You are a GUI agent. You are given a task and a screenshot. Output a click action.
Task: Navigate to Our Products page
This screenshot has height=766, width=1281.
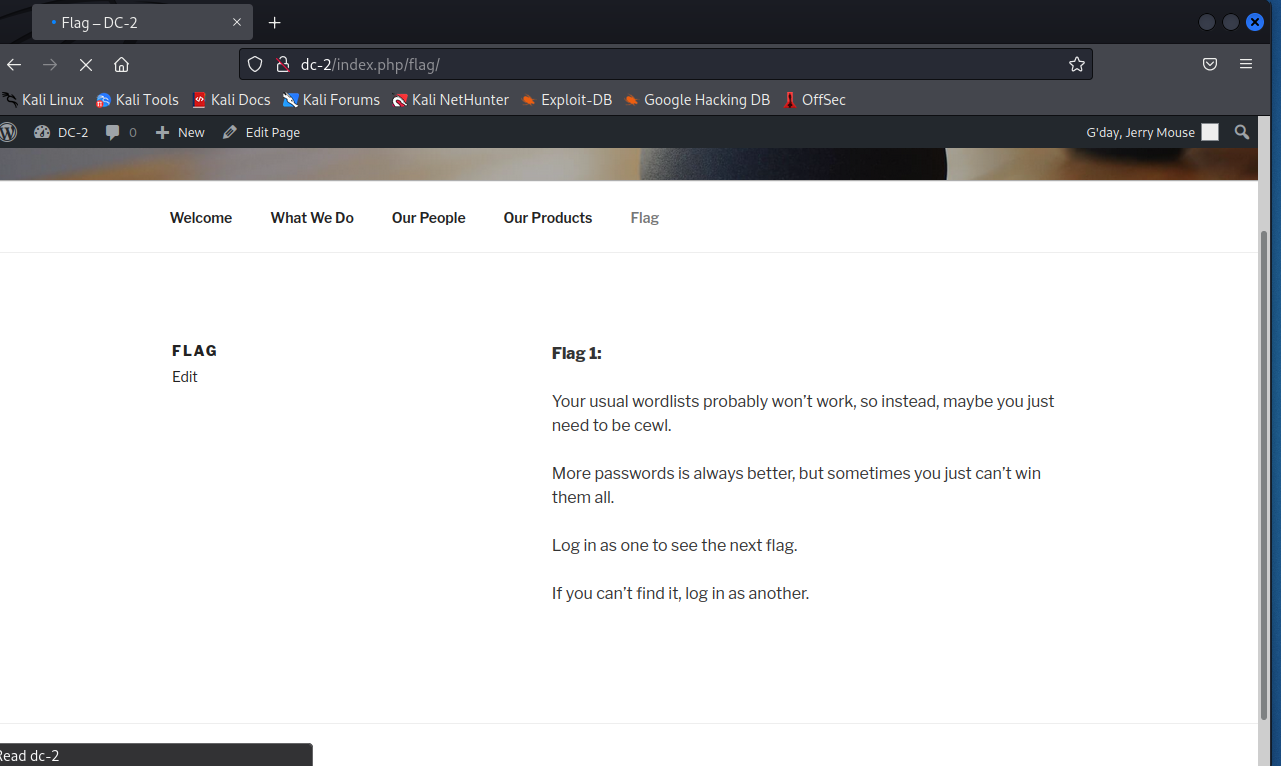548,218
